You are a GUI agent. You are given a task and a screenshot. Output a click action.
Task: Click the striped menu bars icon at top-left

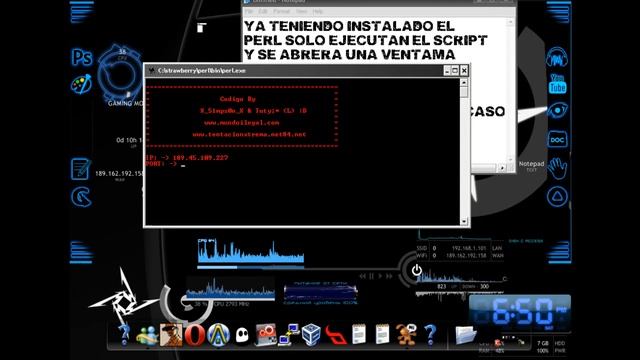pos(82,12)
